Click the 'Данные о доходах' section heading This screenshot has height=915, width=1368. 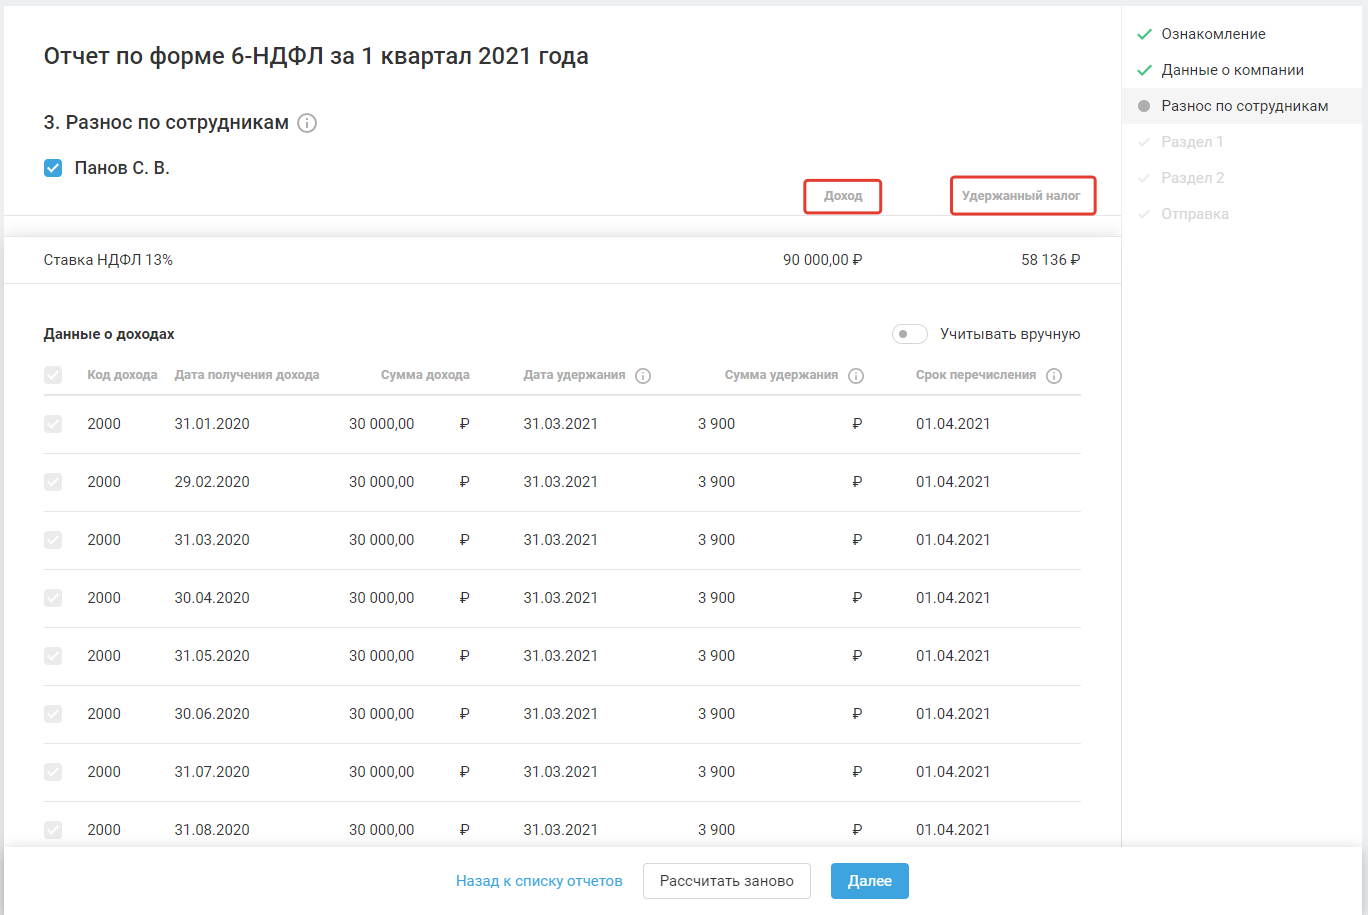coord(109,334)
